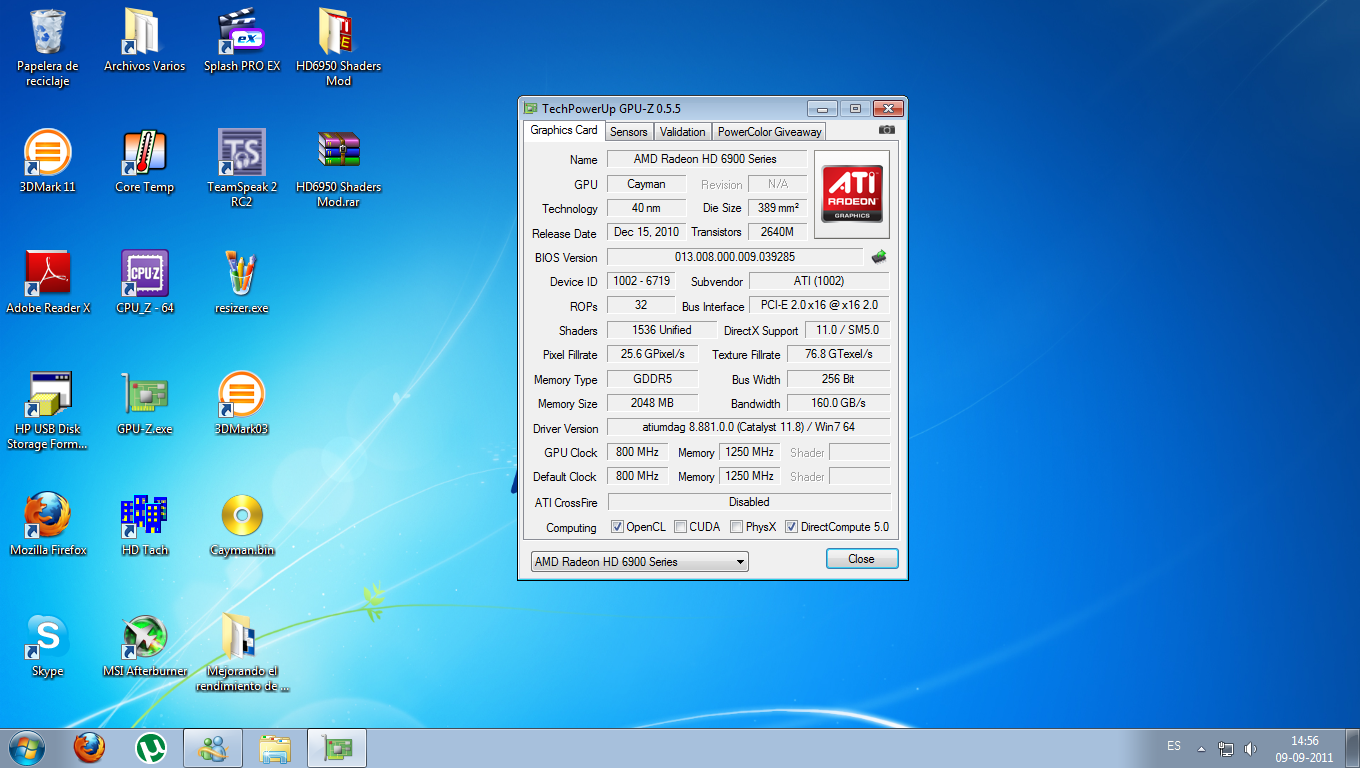Click the Device ID value 1002 - 6719
This screenshot has width=1360, height=768.
tap(641, 282)
